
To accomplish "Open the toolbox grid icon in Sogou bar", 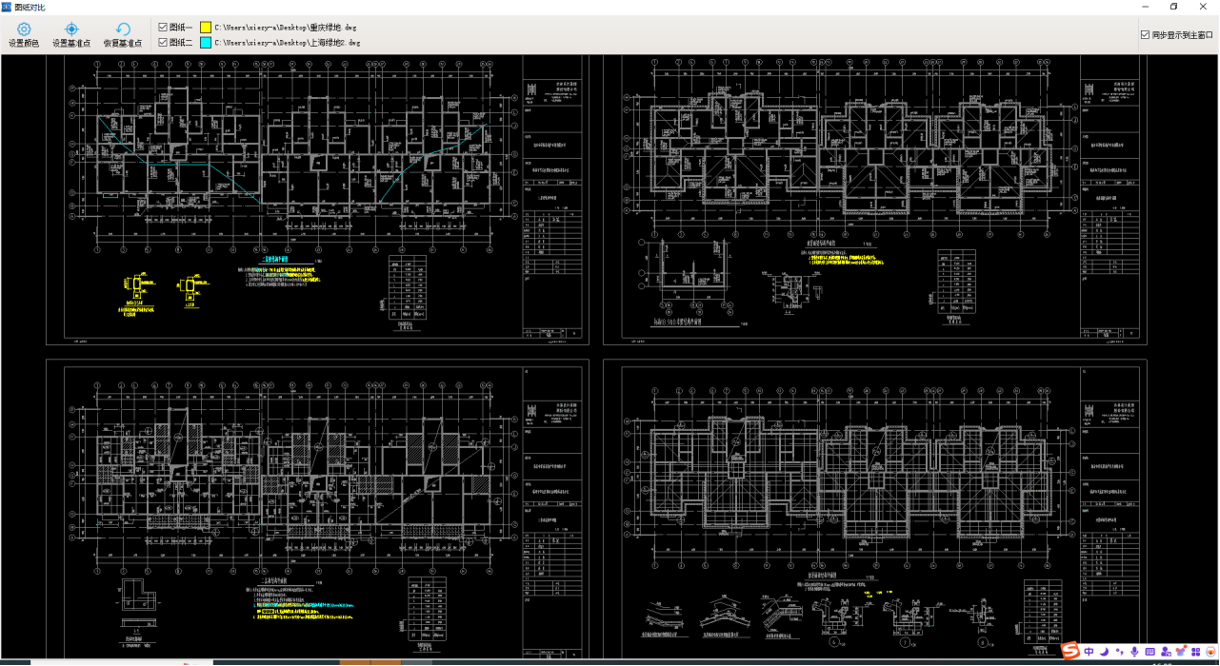I will coord(1195,652).
